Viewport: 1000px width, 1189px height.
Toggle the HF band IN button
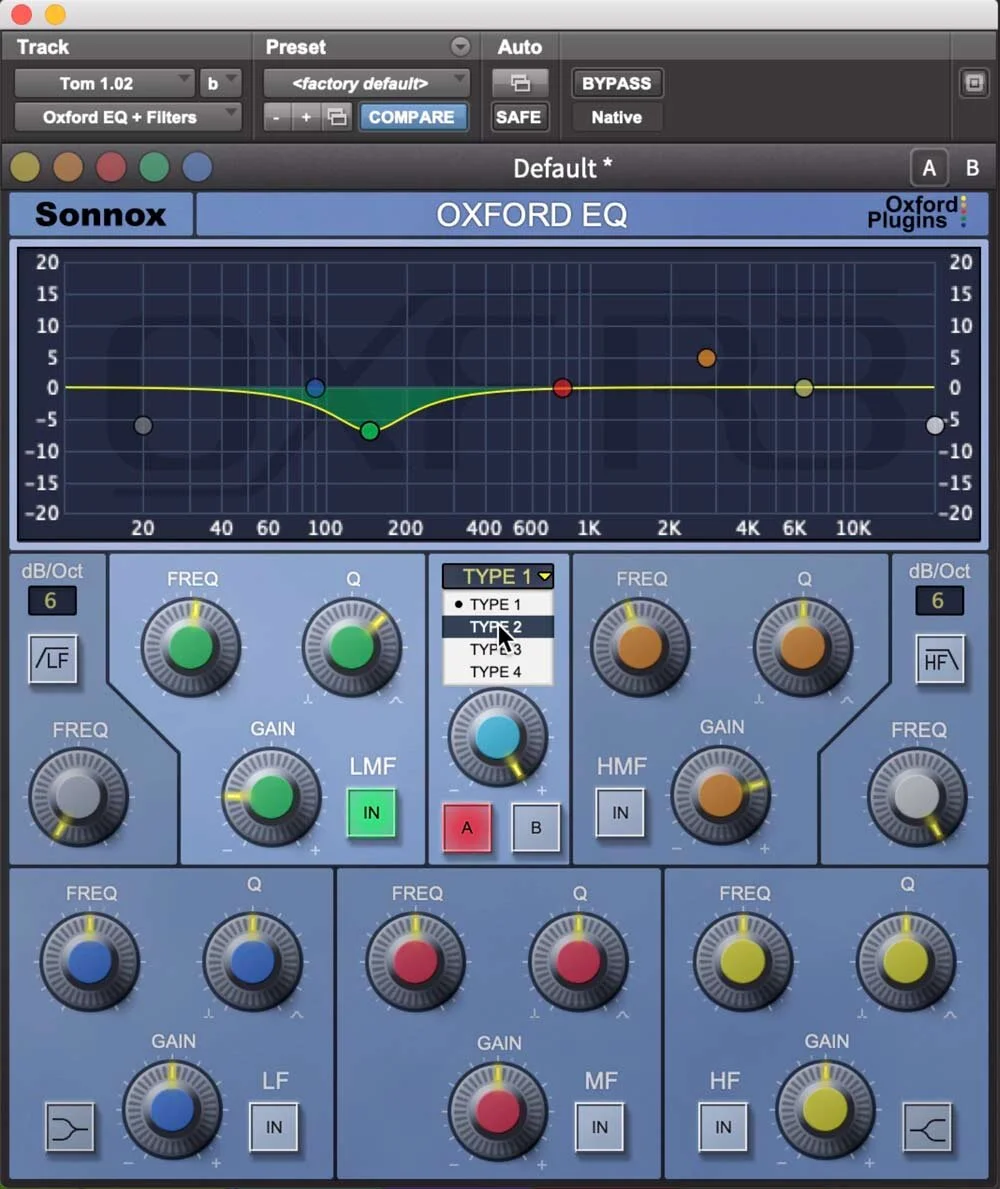723,1128
